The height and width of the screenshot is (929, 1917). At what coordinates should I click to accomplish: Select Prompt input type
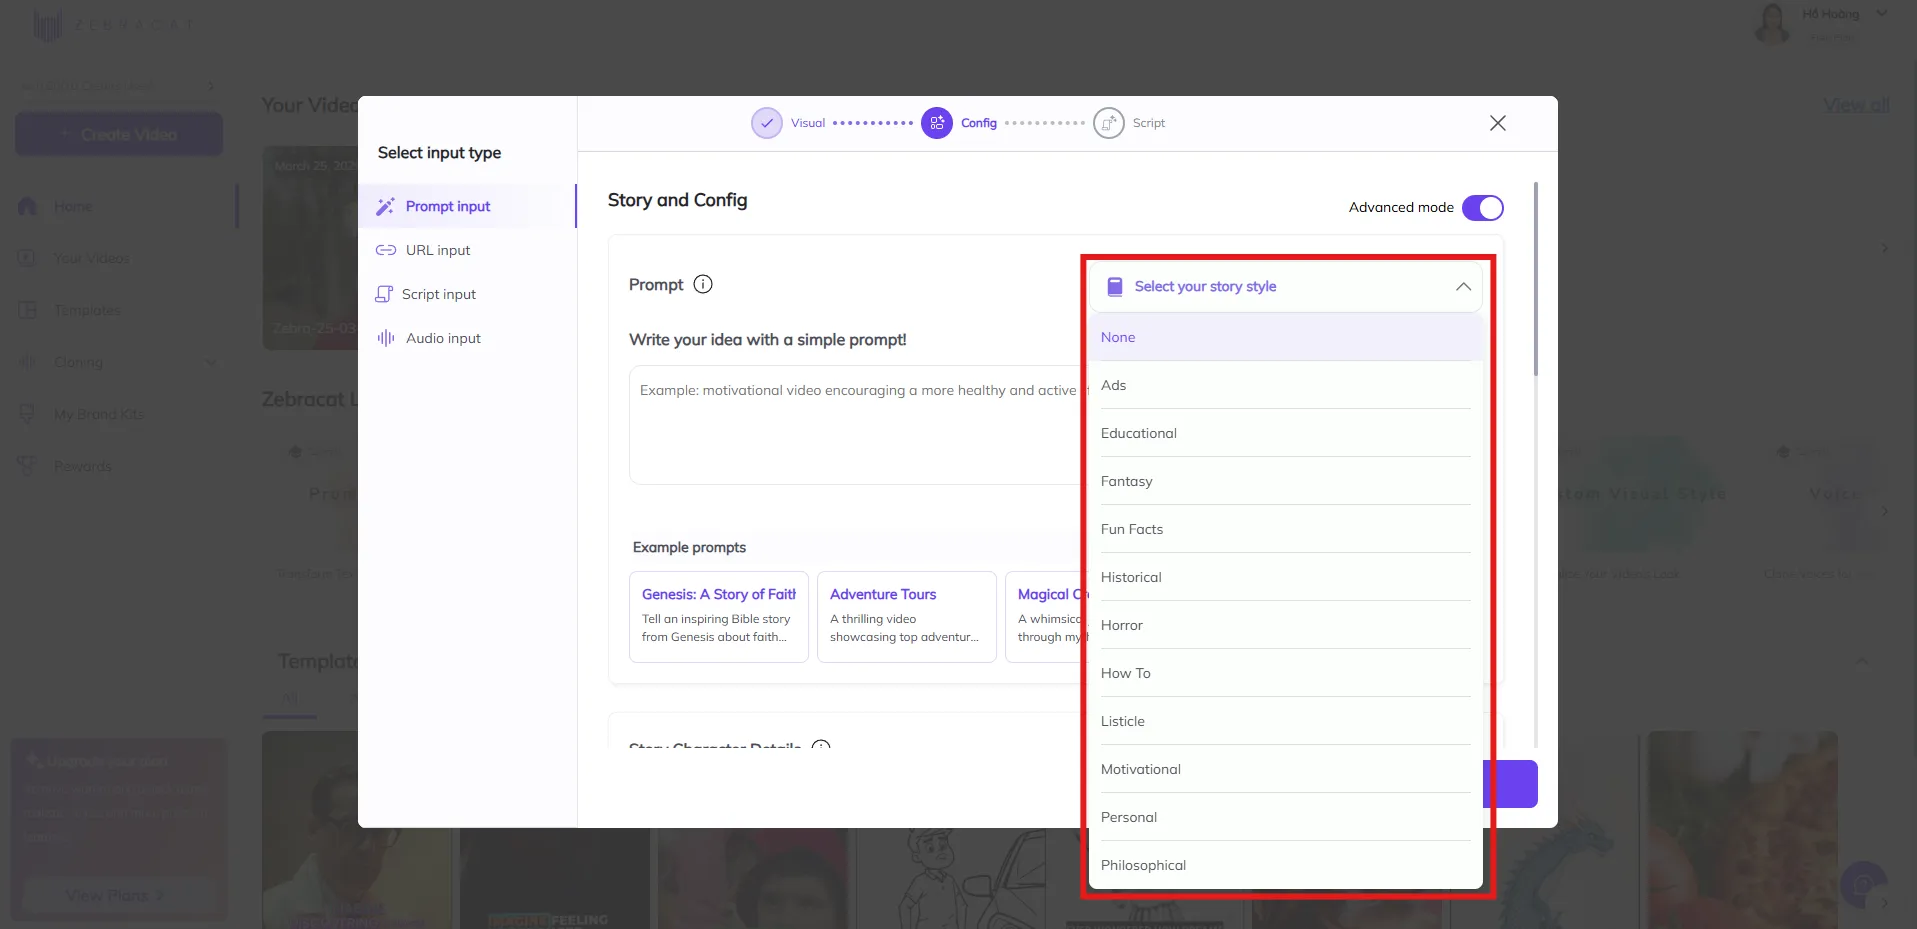tap(467, 206)
